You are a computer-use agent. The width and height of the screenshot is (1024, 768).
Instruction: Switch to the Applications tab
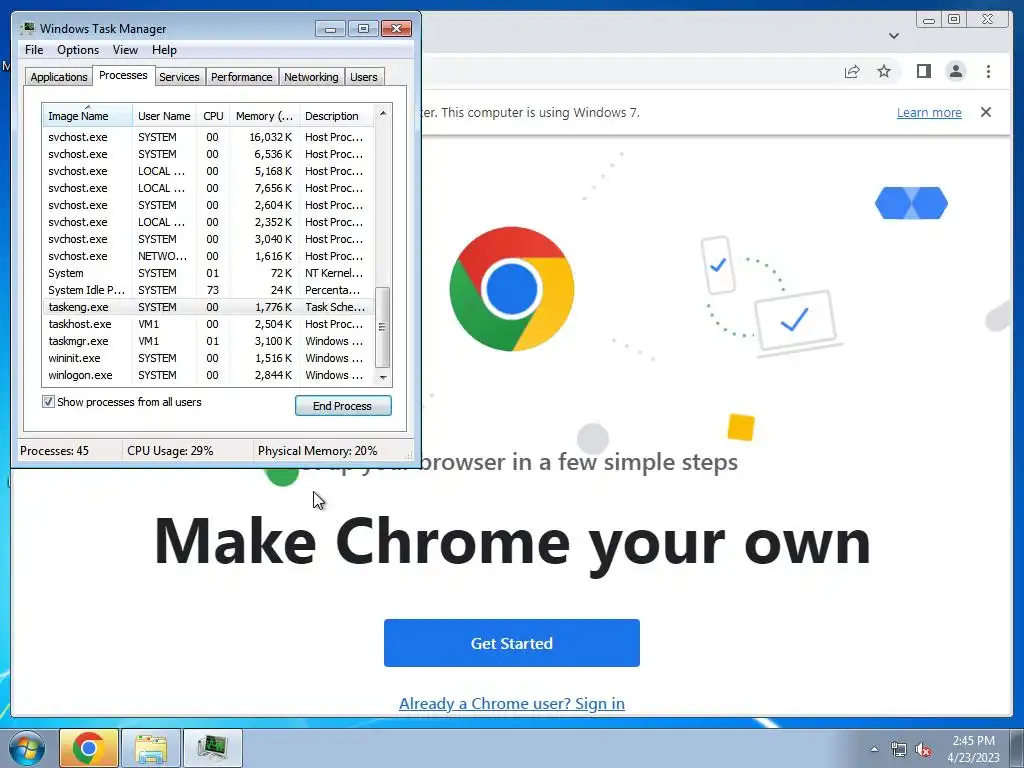[x=59, y=77]
